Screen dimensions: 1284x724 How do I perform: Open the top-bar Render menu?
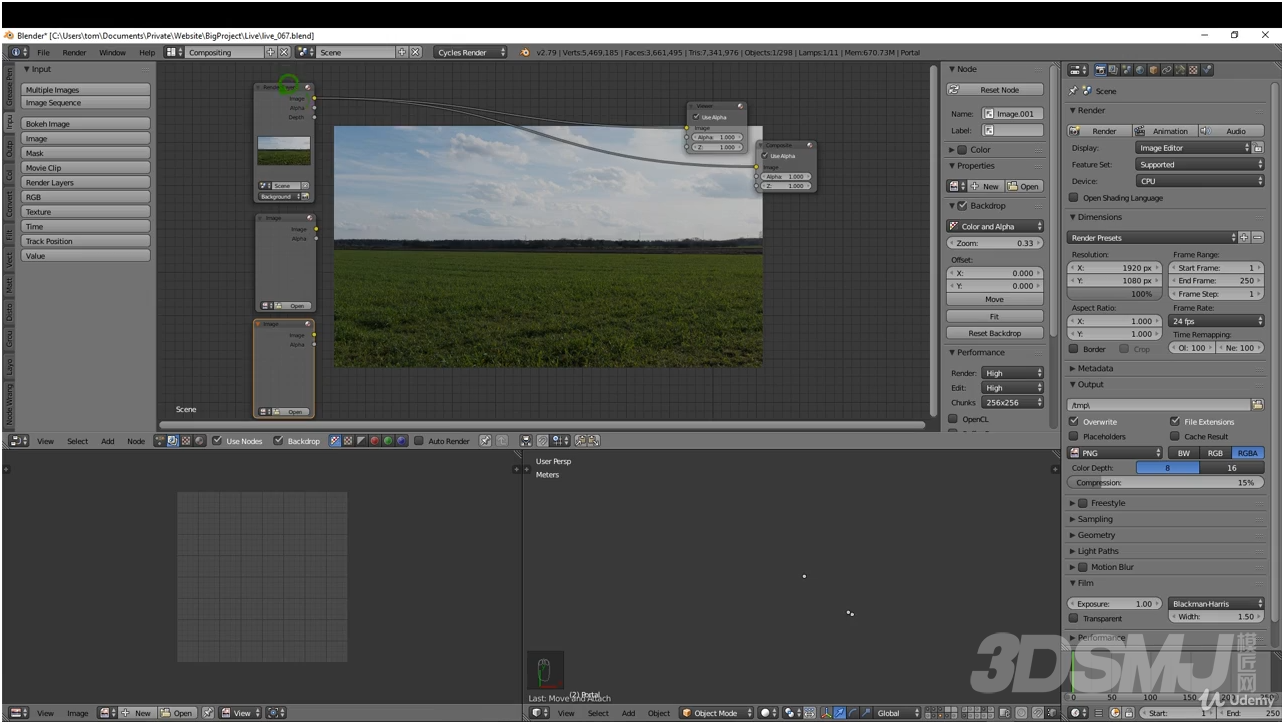point(74,52)
